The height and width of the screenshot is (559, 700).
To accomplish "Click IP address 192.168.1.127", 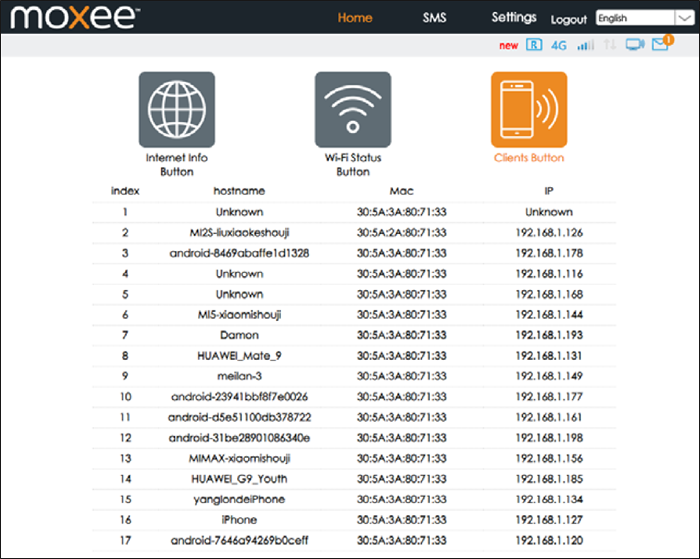I will click(549, 520).
